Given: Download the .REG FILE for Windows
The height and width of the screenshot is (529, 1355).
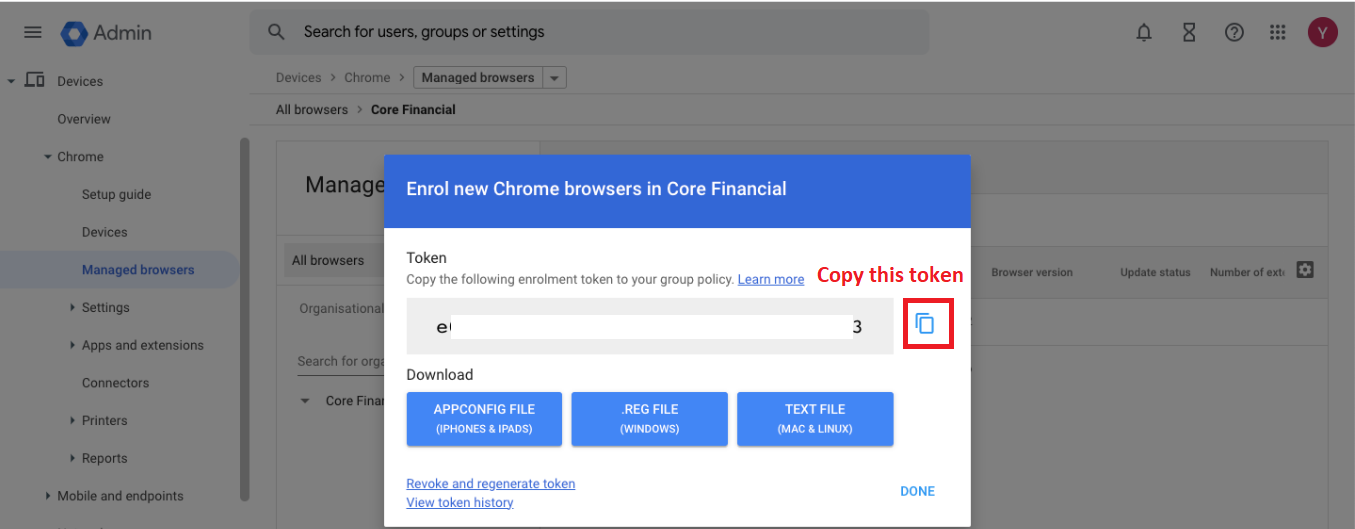Looking at the screenshot, I should tap(649, 418).
